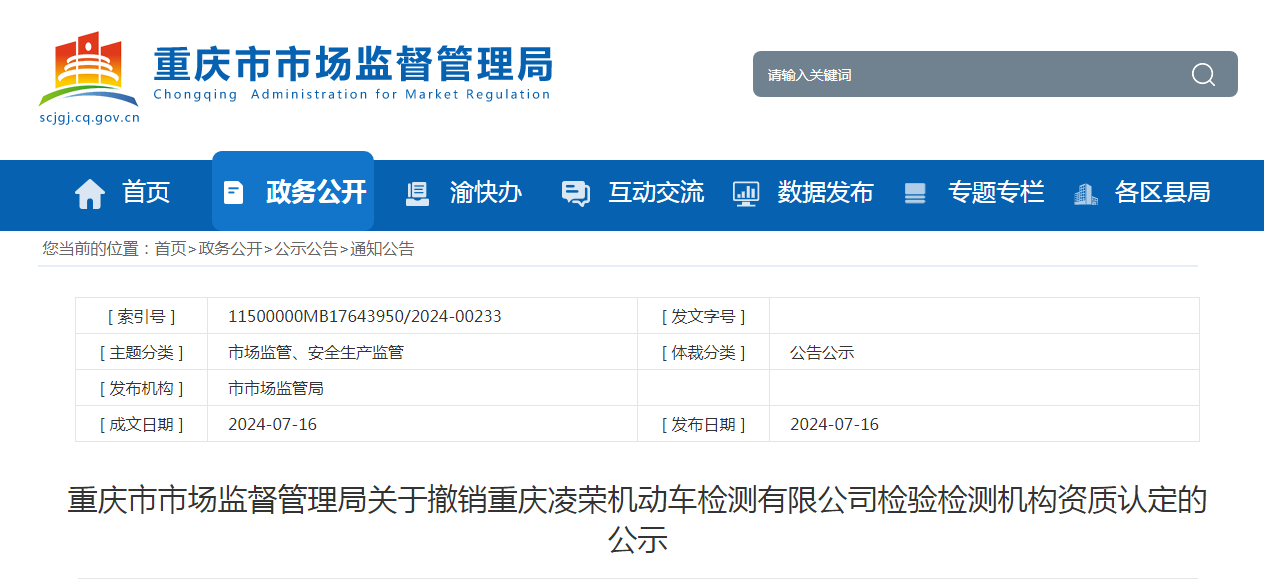Click the 成文日期 value 2024-07-16
The height and width of the screenshot is (579, 1264).
(x=272, y=424)
